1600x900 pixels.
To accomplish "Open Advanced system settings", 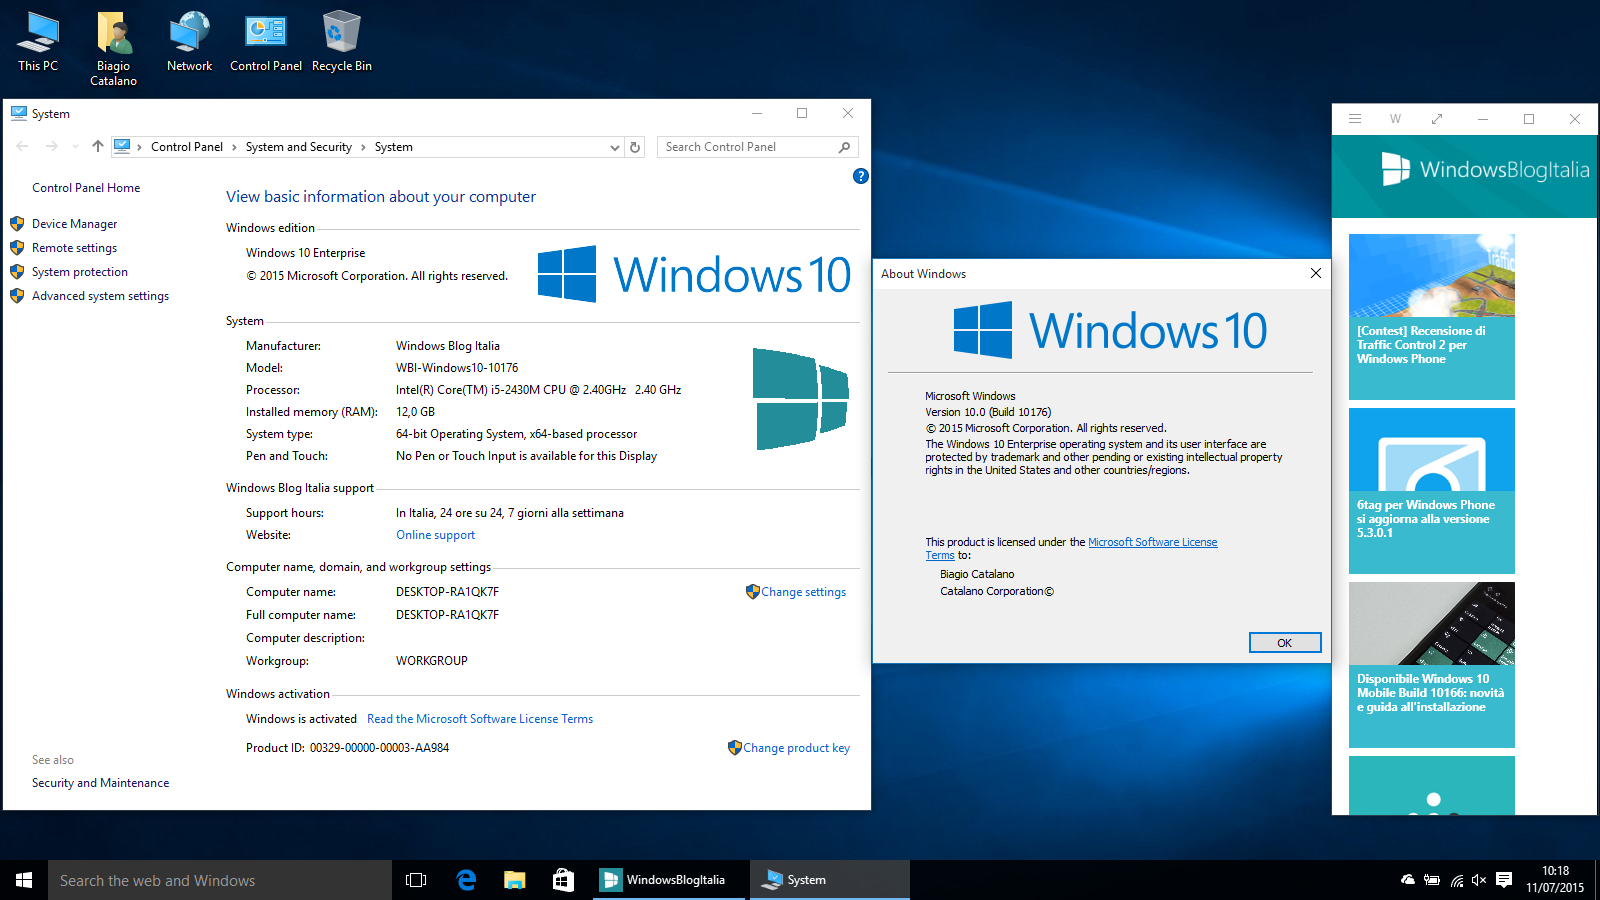I will coord(100,296).
